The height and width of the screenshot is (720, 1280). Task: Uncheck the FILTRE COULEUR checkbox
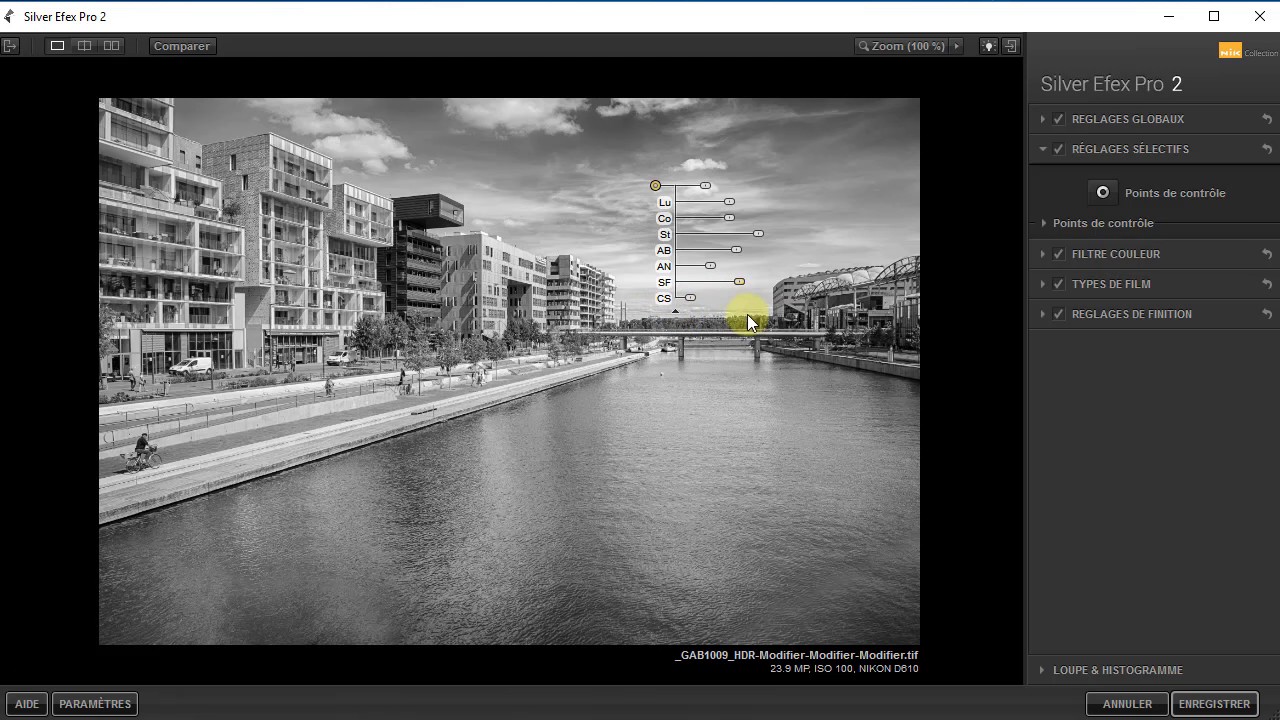(1059, 254)
